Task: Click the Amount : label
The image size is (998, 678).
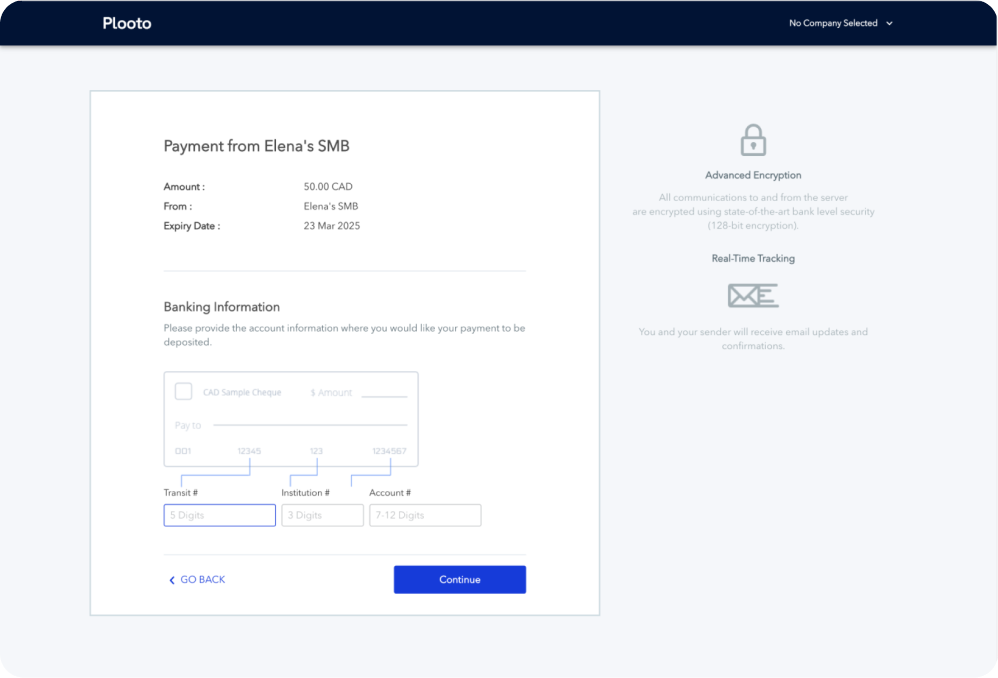Action: click(x=184, y=187)
